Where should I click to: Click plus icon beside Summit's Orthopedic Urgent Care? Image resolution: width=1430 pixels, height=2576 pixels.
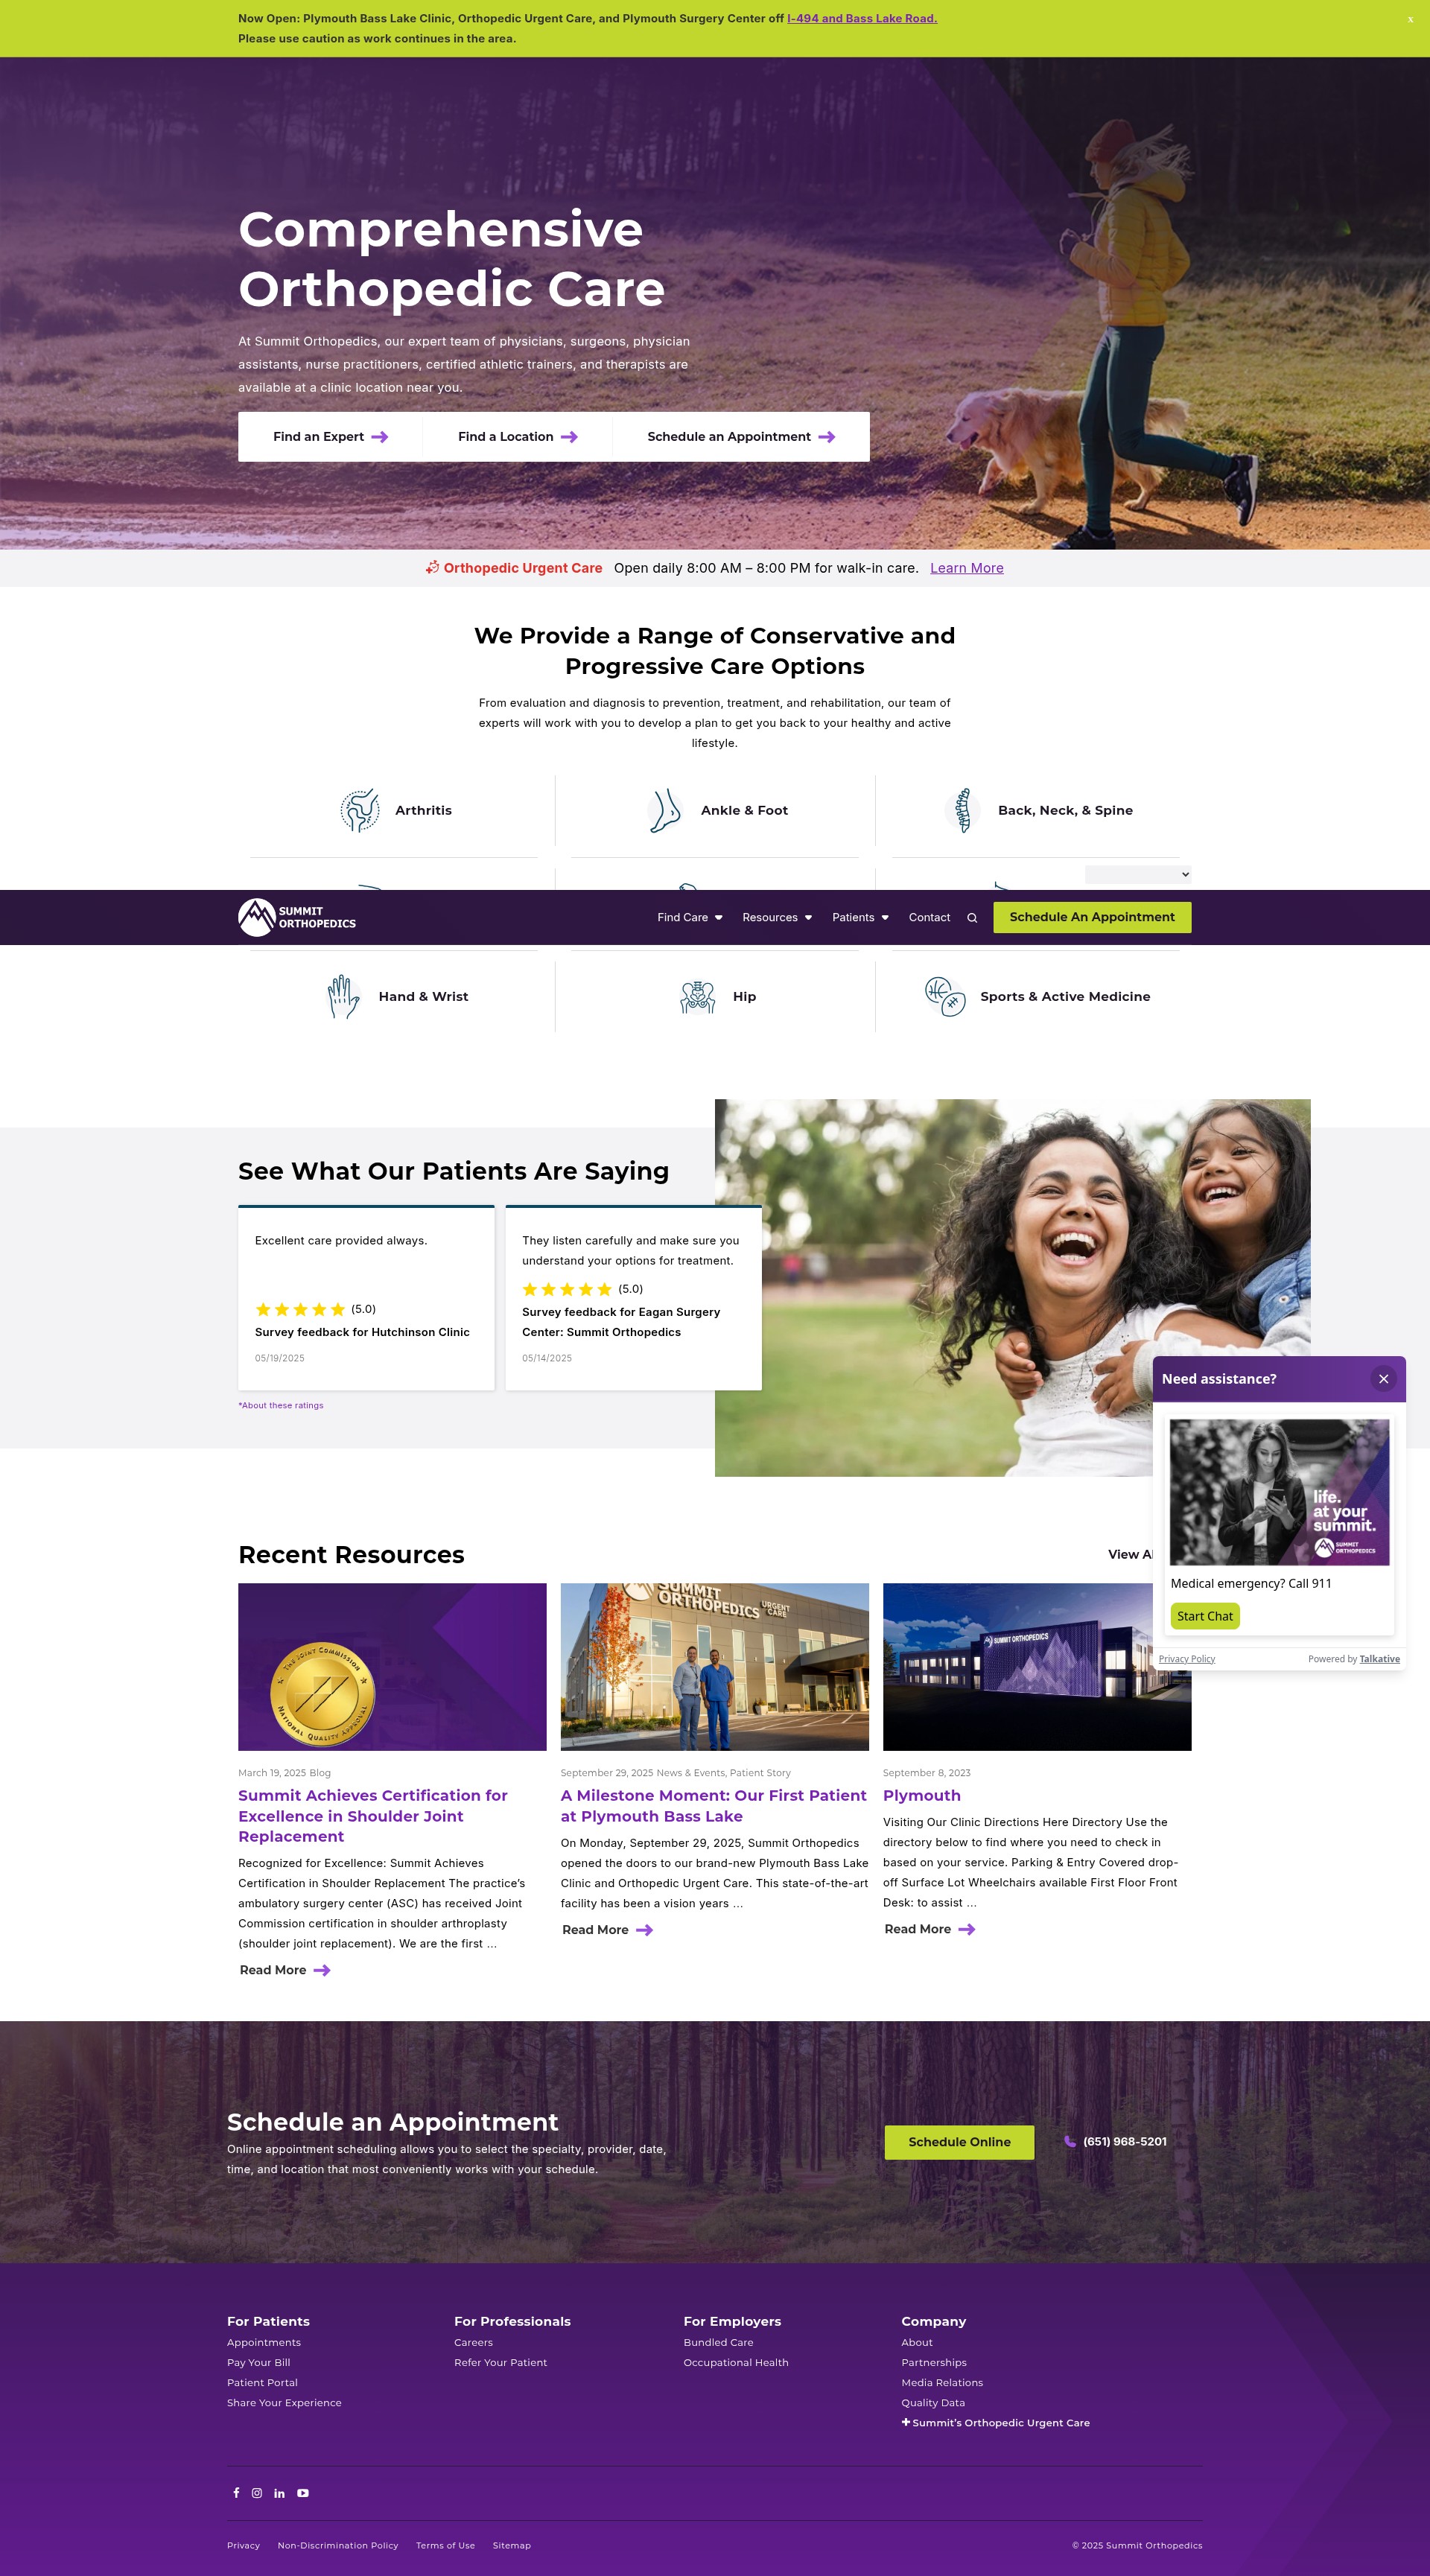point(906,2422)
